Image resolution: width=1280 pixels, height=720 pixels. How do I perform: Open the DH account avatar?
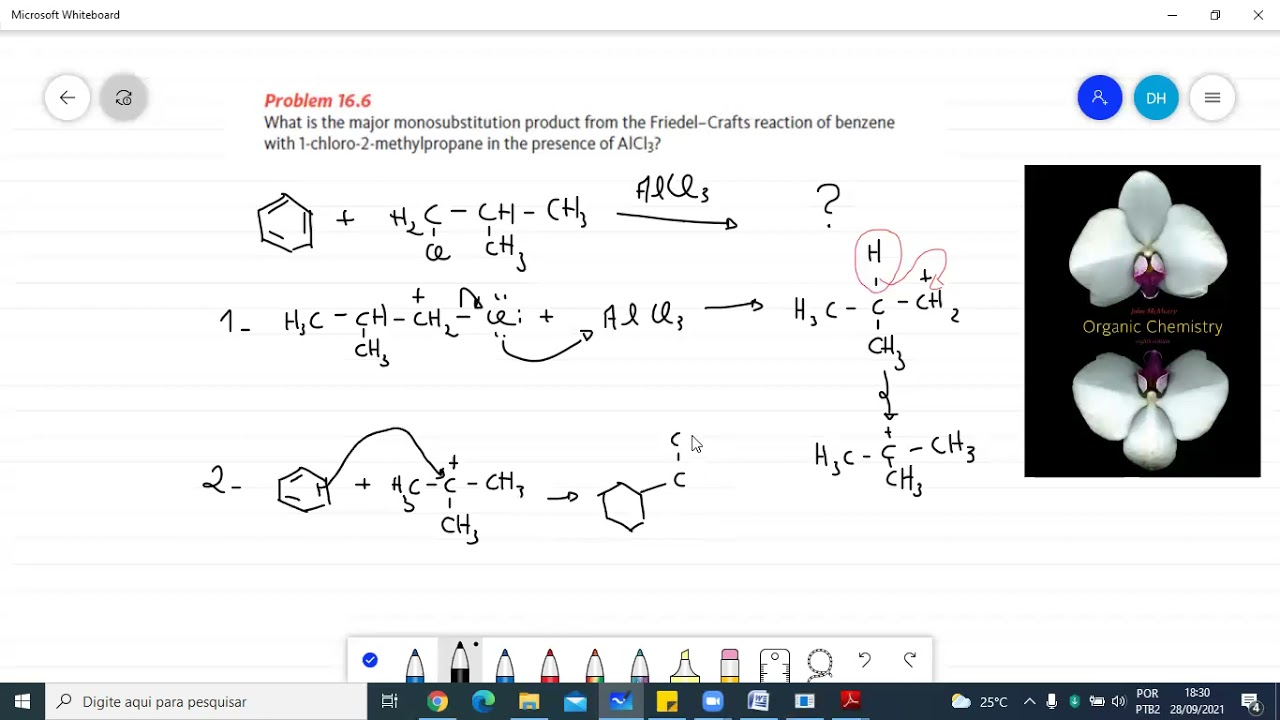(1156, 98)
